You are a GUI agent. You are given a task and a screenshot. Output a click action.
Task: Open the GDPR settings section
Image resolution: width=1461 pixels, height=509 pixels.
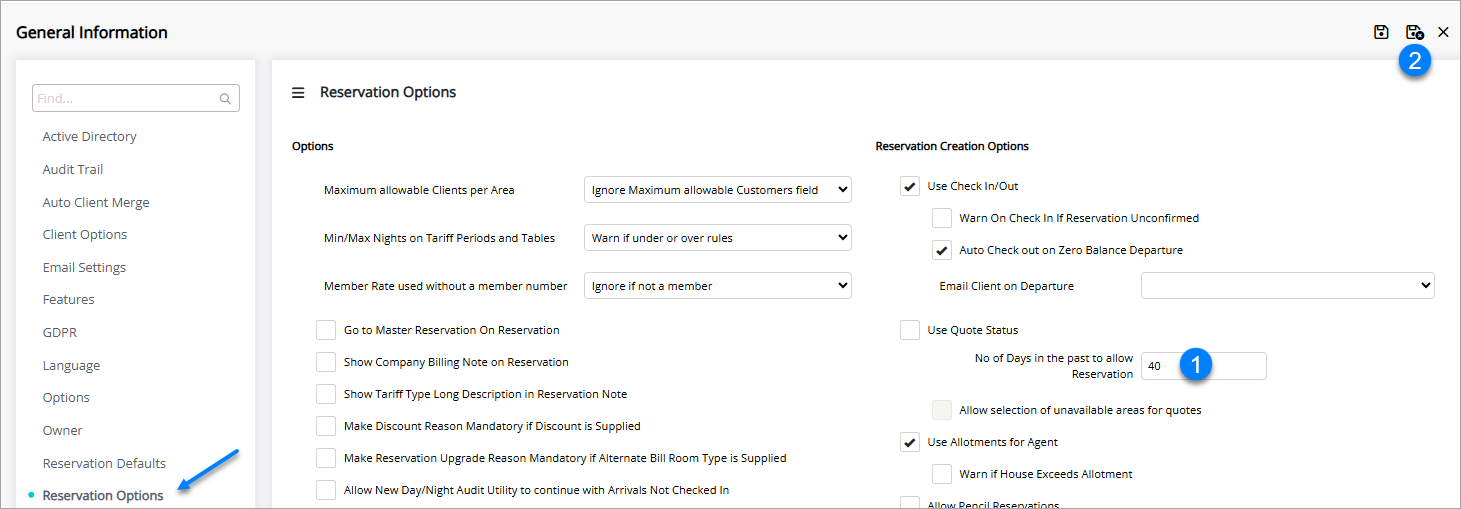click(60, 332)
